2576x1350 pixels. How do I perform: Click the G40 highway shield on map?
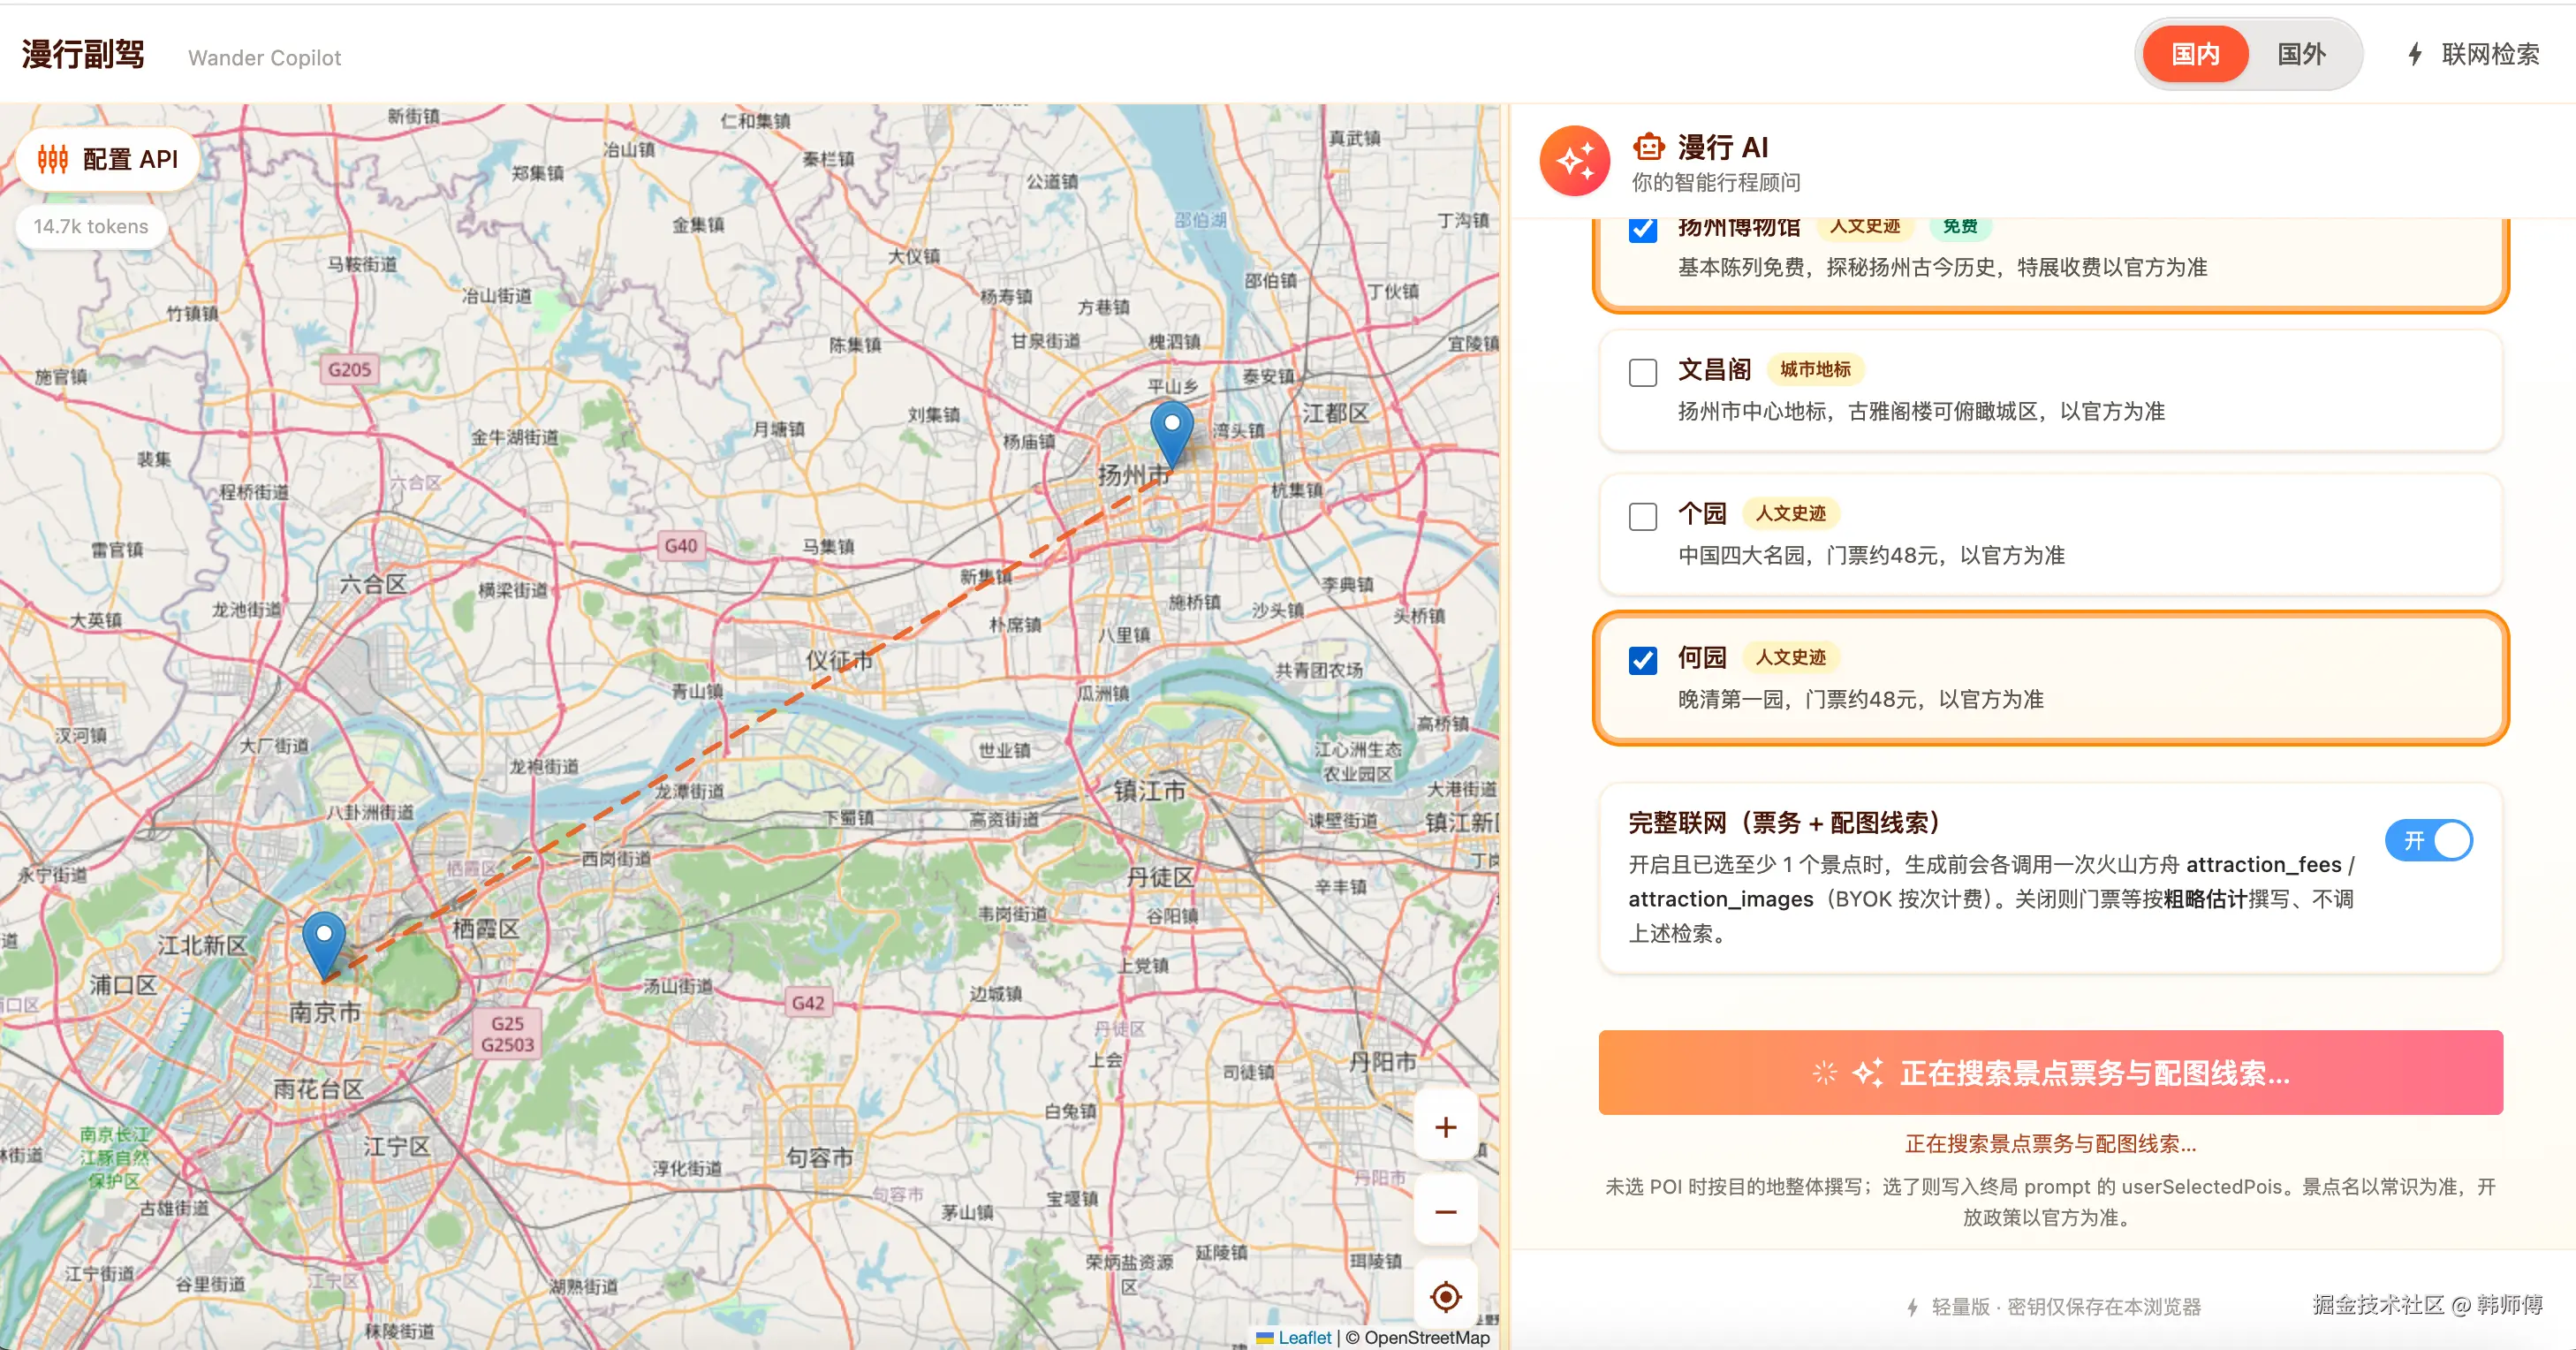[x=681, y=546]
